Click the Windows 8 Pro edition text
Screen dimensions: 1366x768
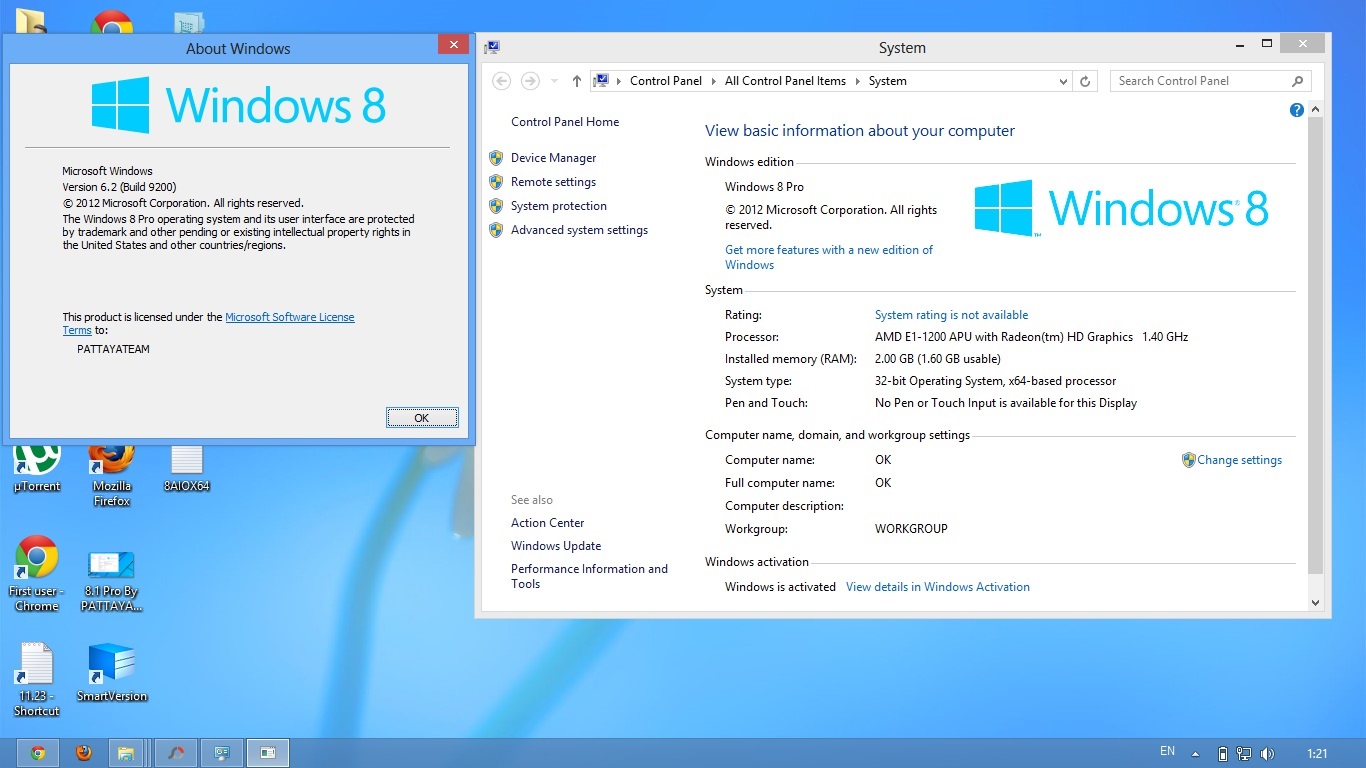764,187
